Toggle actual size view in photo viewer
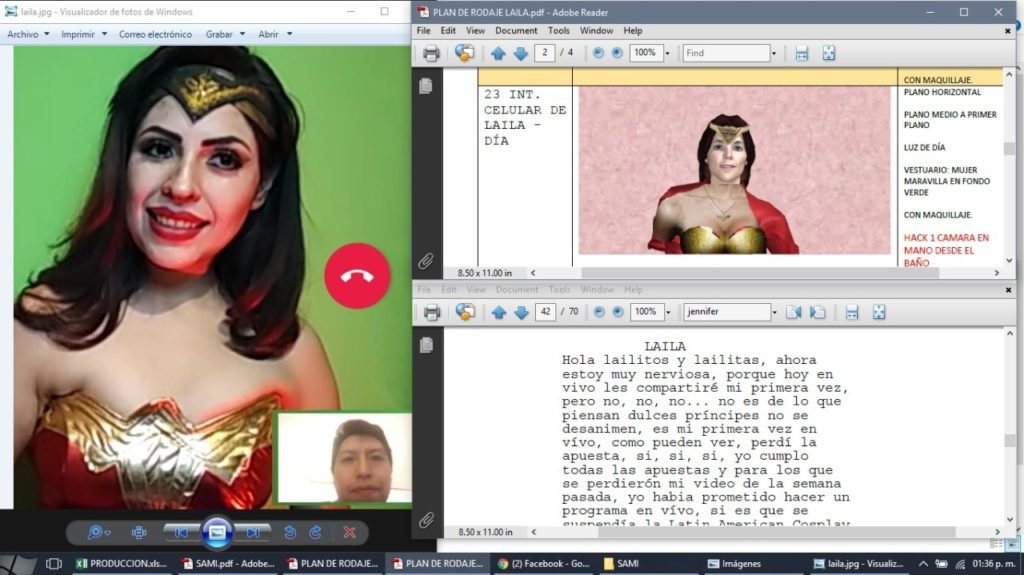The height and width of the screenshot is (575, 1024). tap(139, 533)
